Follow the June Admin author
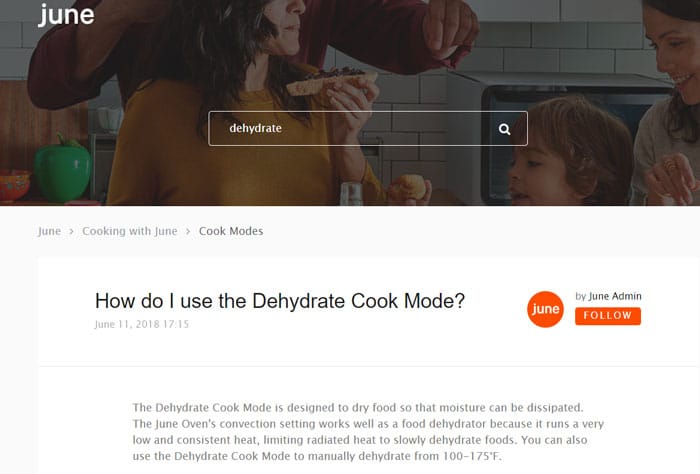The image size is (700, 474). tap(608, 316)
